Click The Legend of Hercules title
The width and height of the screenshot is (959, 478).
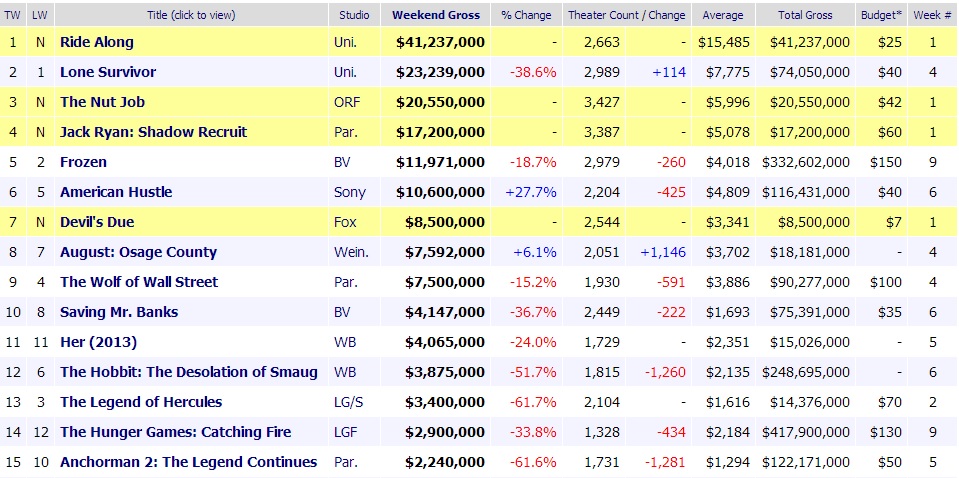(141, 402)
